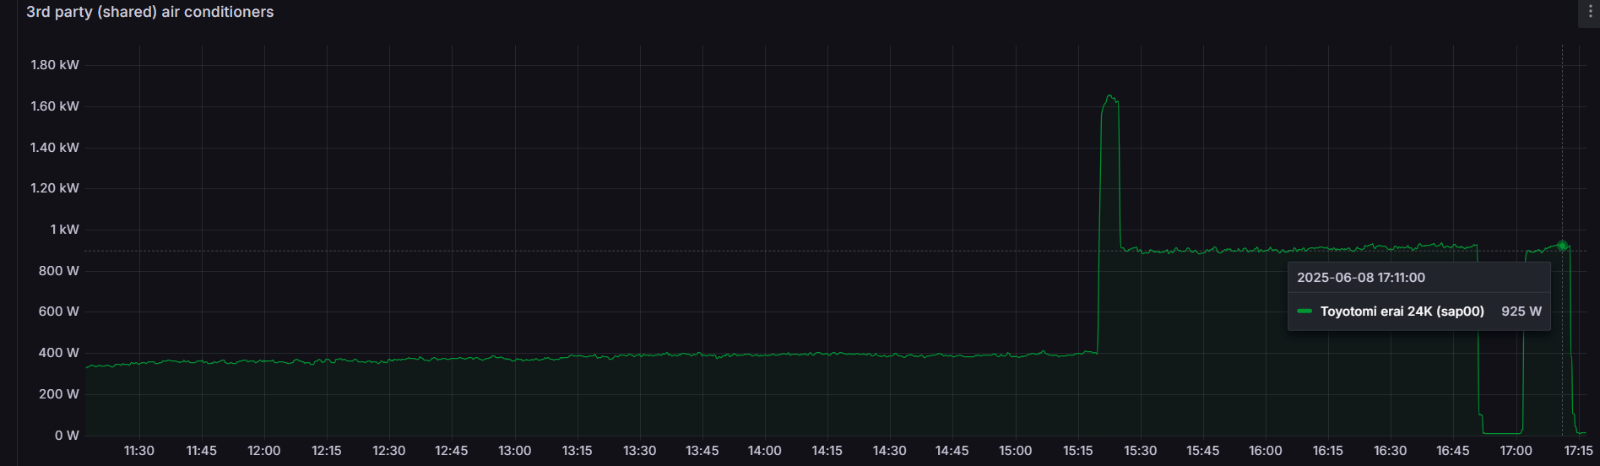Click the '1.60 kW' y-axis label
Screen dimensions: 1600x466
[55, 106]
